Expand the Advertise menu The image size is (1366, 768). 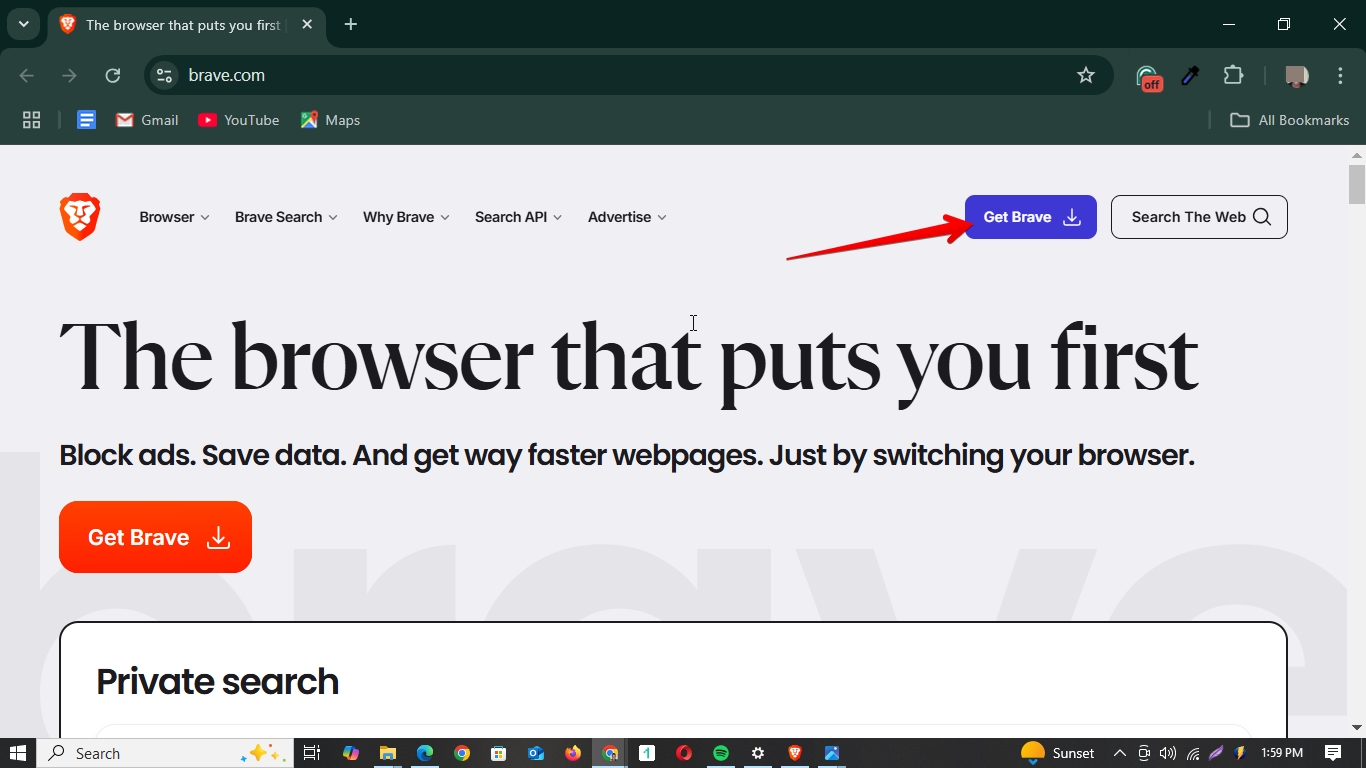627,217
